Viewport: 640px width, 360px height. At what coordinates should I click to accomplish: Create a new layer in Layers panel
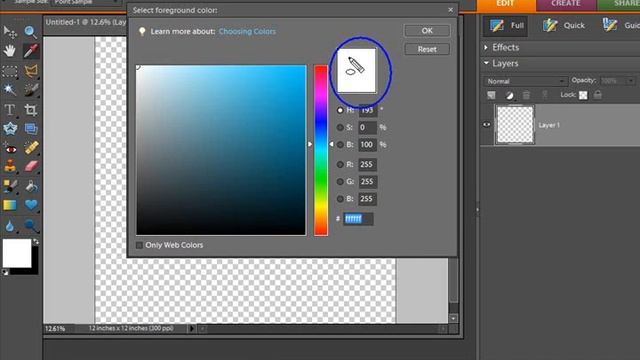pos(491,95)
